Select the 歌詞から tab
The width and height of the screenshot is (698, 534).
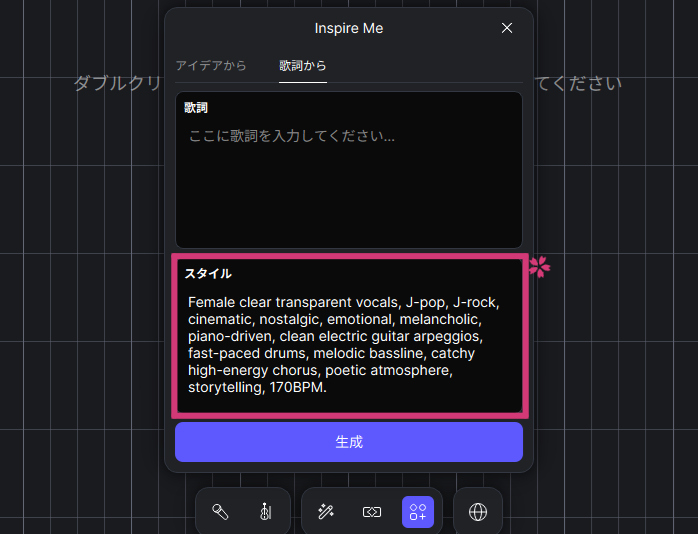click(303, 66)
